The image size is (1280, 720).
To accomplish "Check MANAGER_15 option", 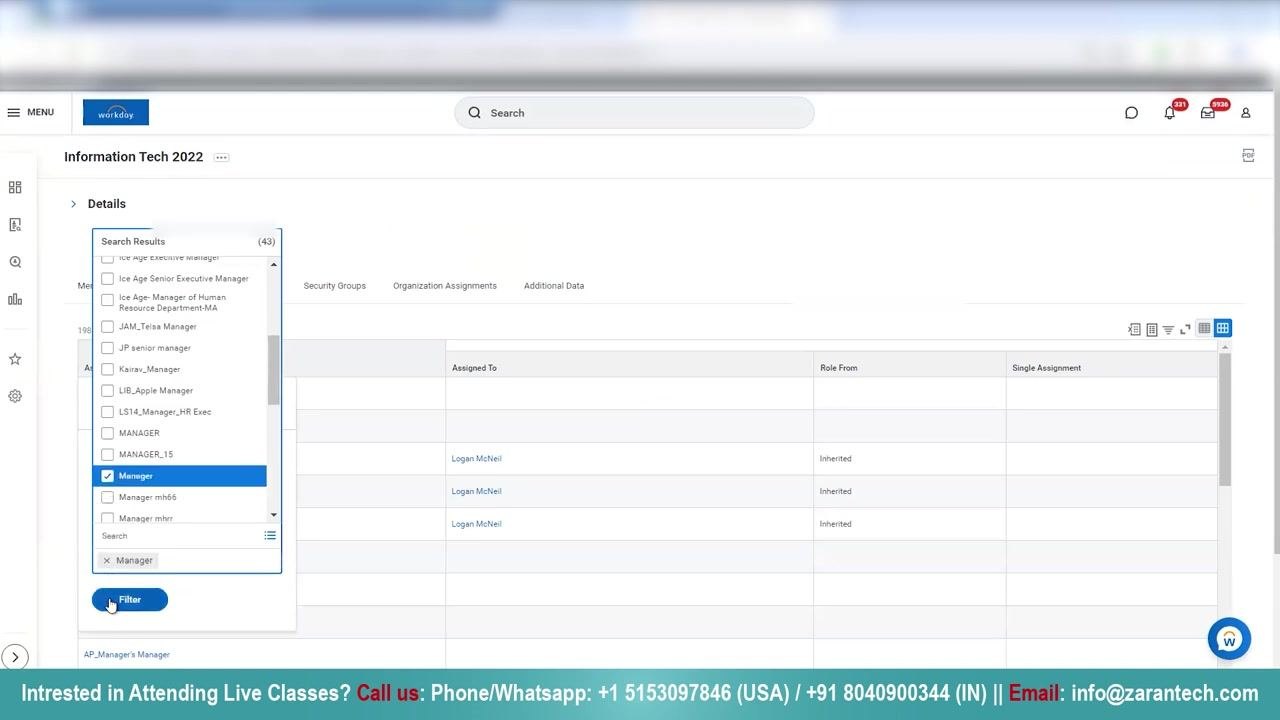I will [x=107, y=455].
